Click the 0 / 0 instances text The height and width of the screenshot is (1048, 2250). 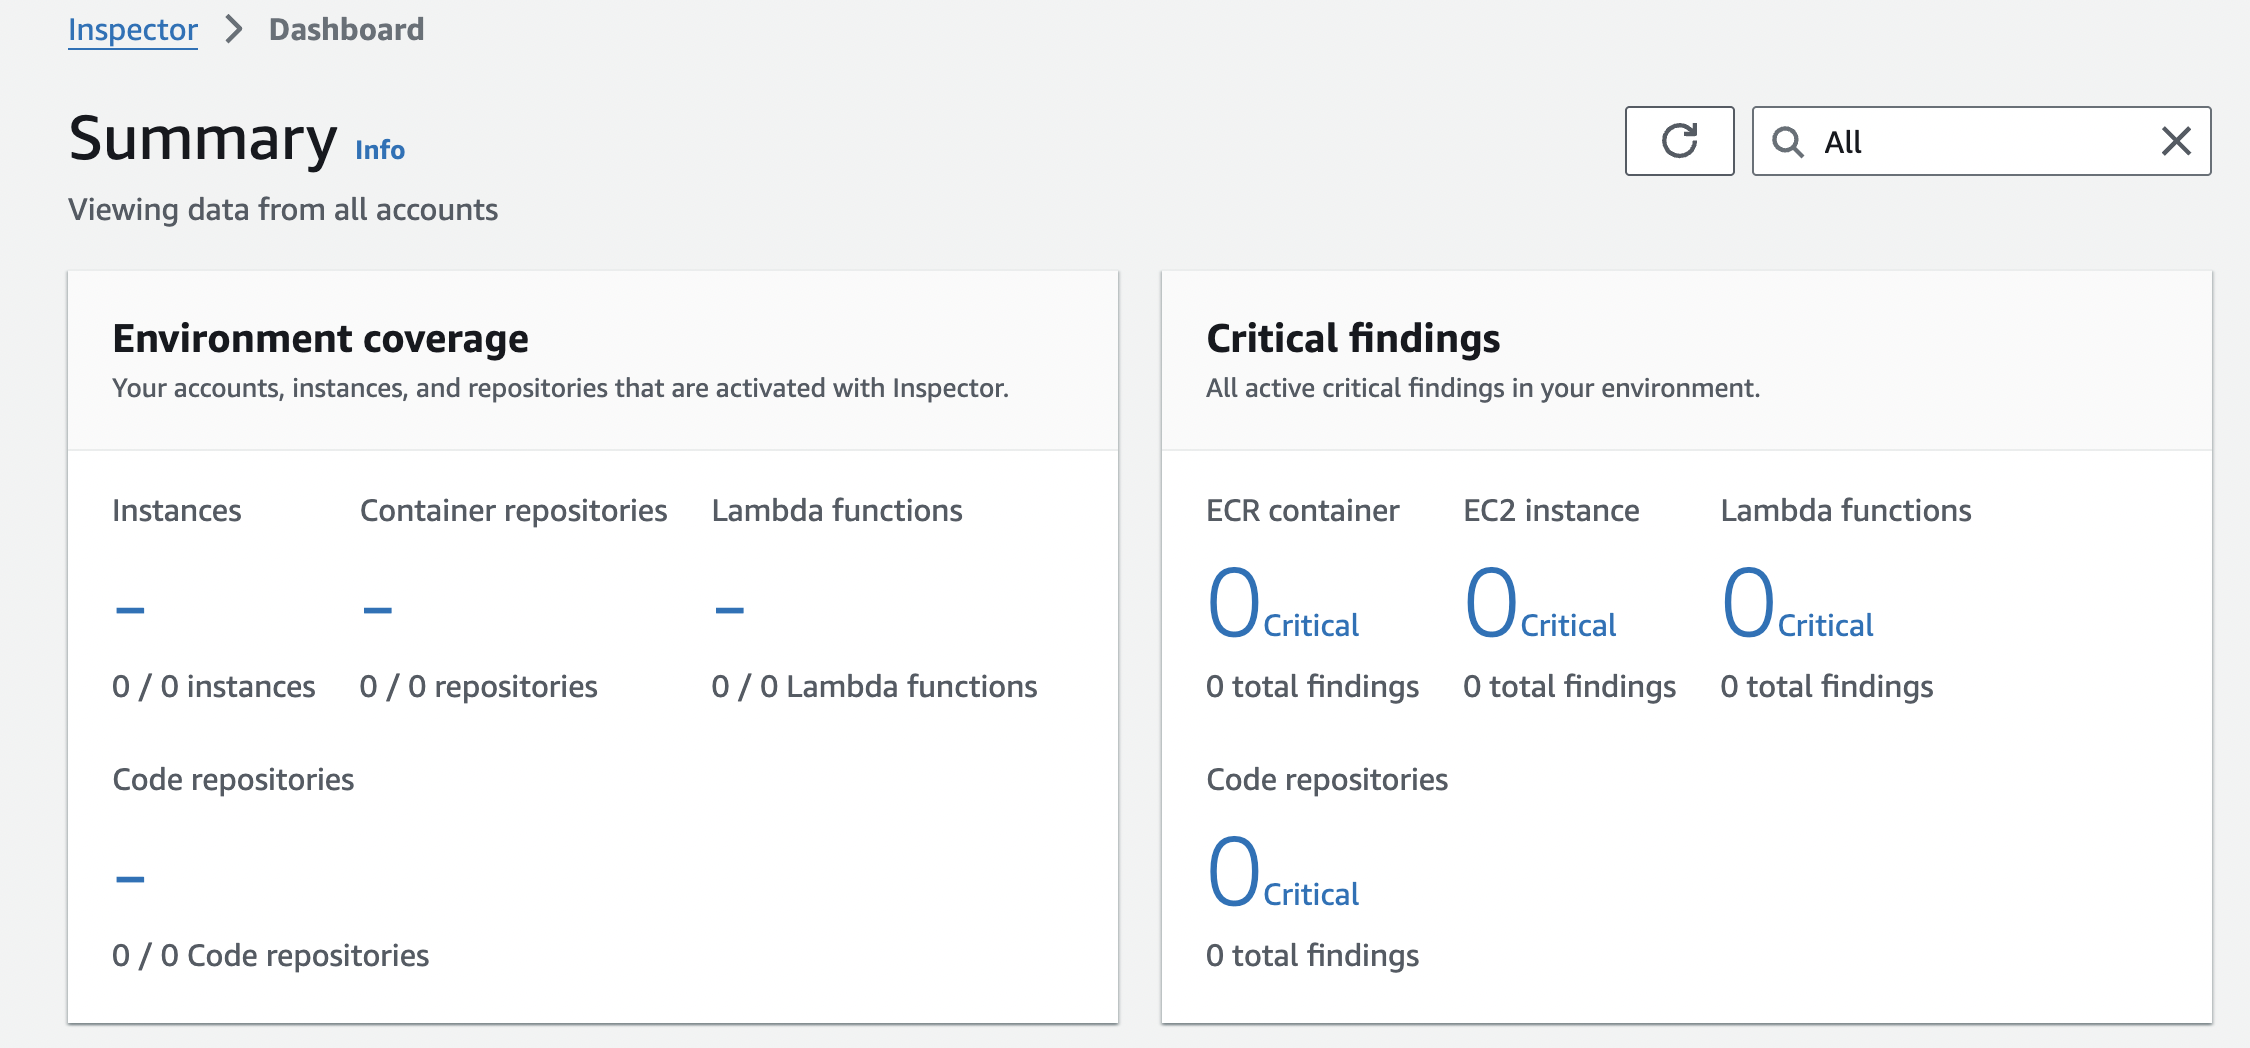pyautogui.click(x=213, y=687)
